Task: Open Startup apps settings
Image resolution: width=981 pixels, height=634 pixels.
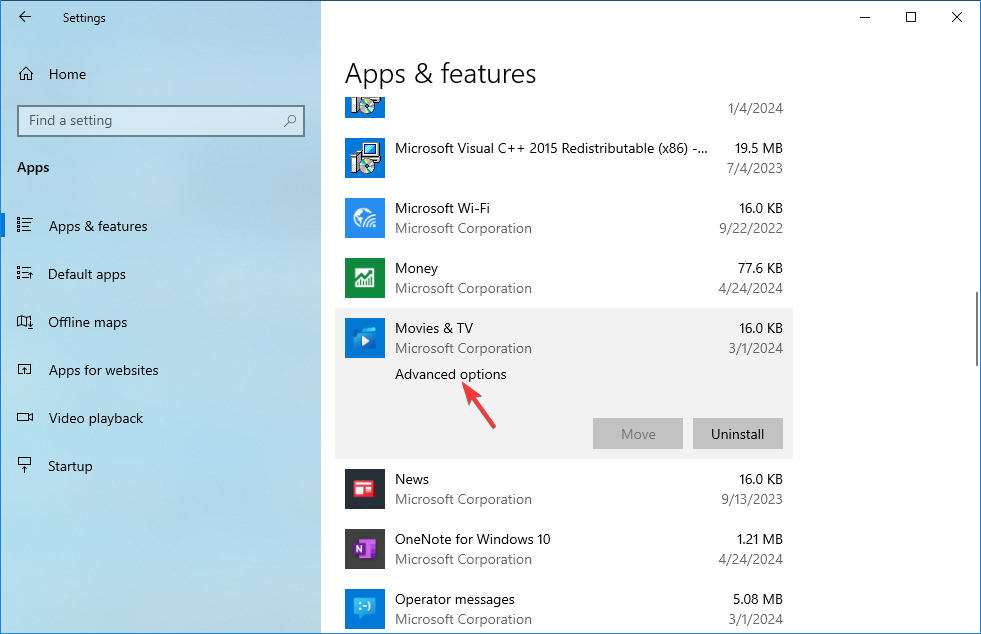Action: pyautogui.click(x=70, y=466)
